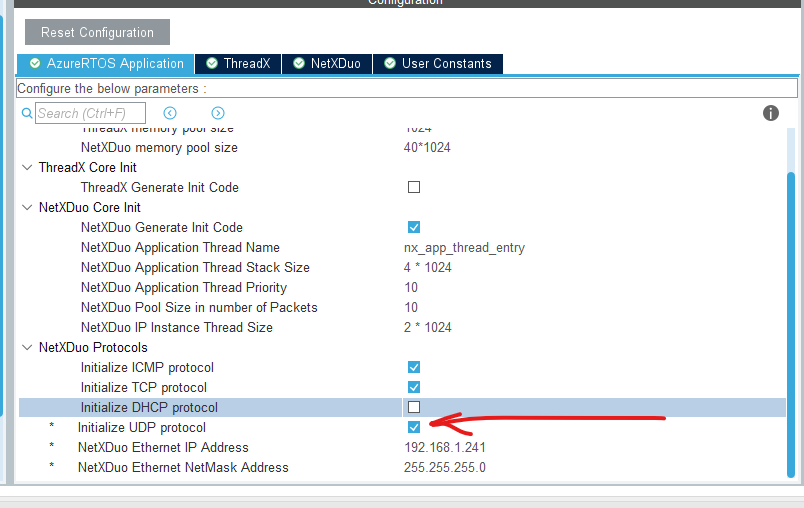Edit NetMask Address 255.255.255.0
This screenshot has height=508, width=804.
click(x=445, y=468)
